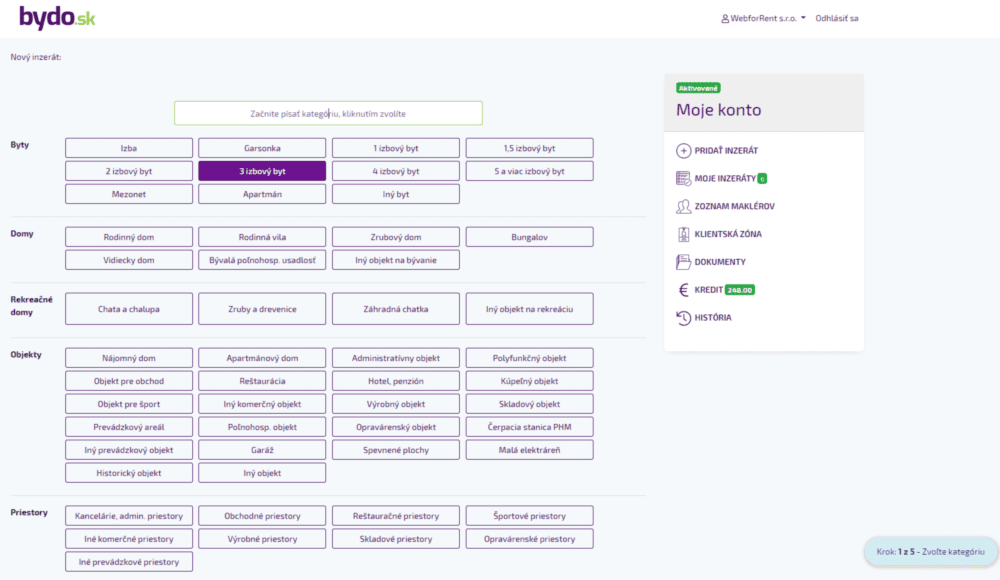Select the Klientská zóna icon
1000x580 pixels.
pos(684,235)
